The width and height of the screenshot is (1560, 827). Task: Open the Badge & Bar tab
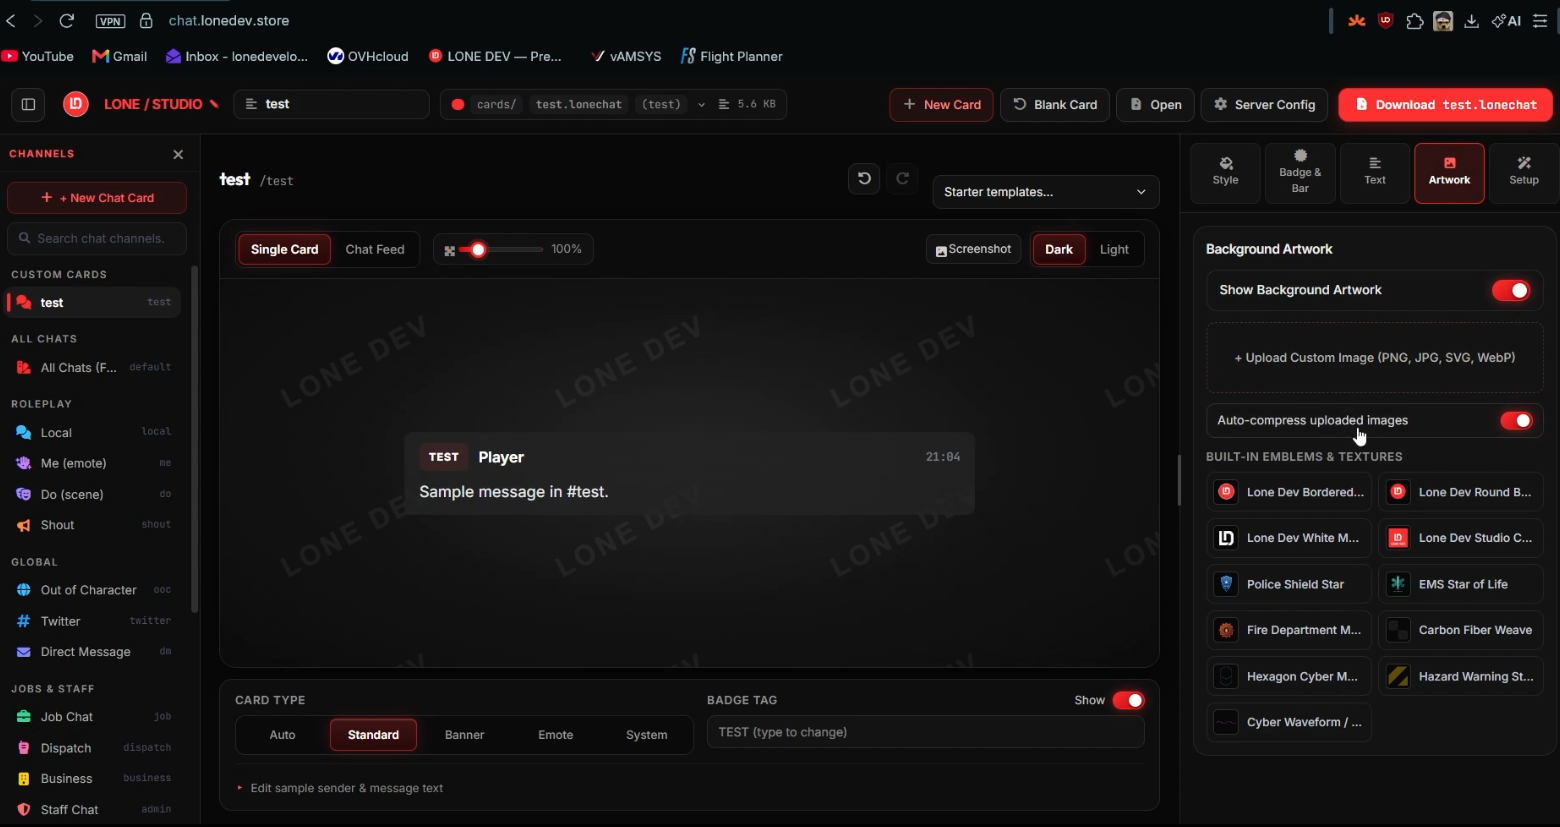(1300, 173)
